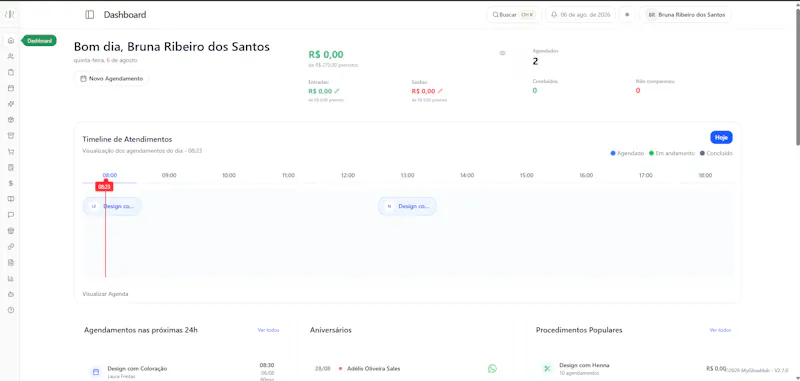Open the shopping cart sidebar icon
The height and width of the screenshot is (381, 800).
click(11, 151)
